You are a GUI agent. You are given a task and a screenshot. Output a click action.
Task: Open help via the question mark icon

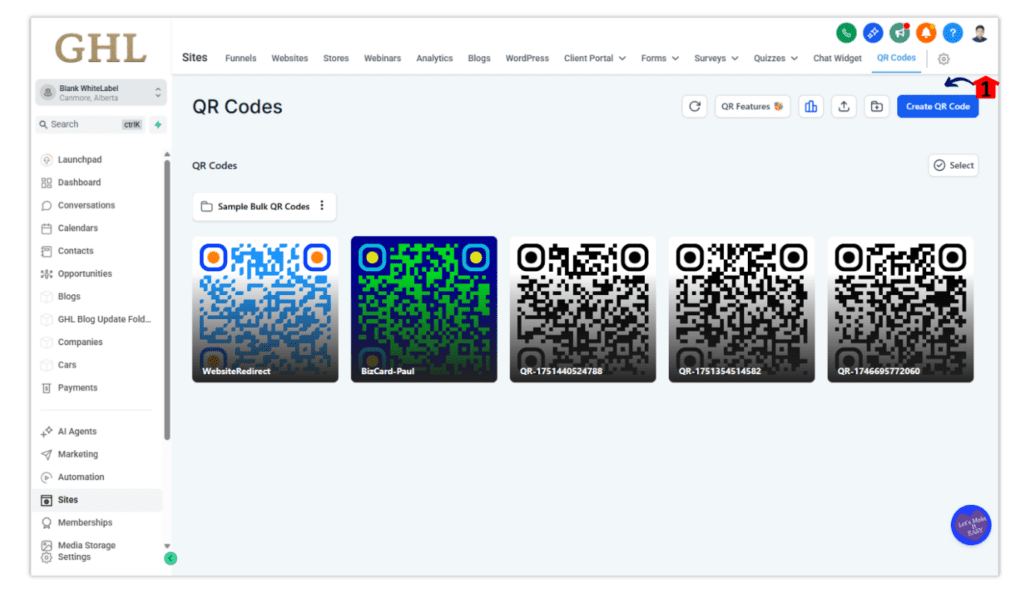[952, 32]
